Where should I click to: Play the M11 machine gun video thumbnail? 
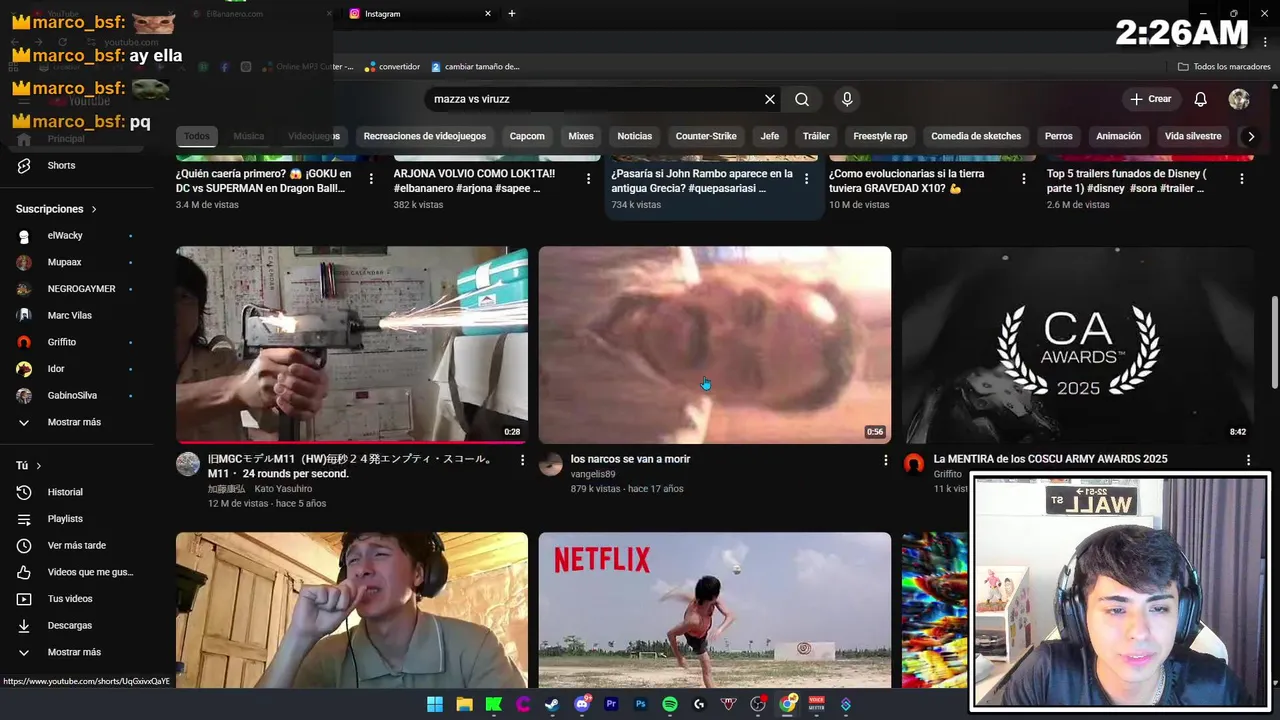click(x=352, y=345)
